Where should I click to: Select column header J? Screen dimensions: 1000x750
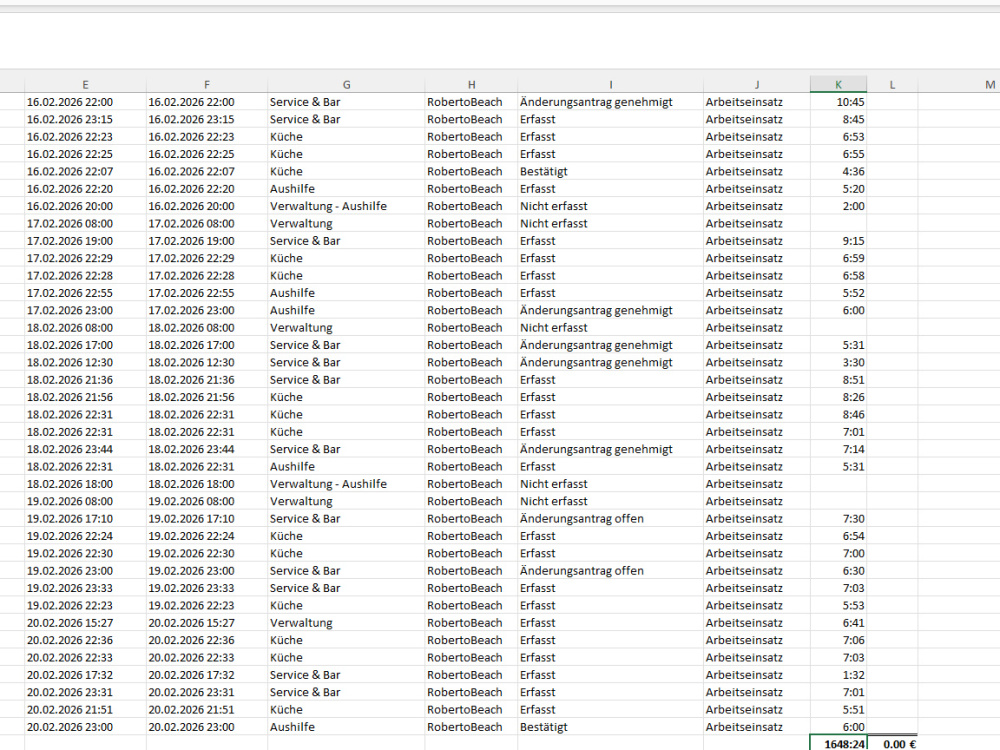click(x=756, y=84)
